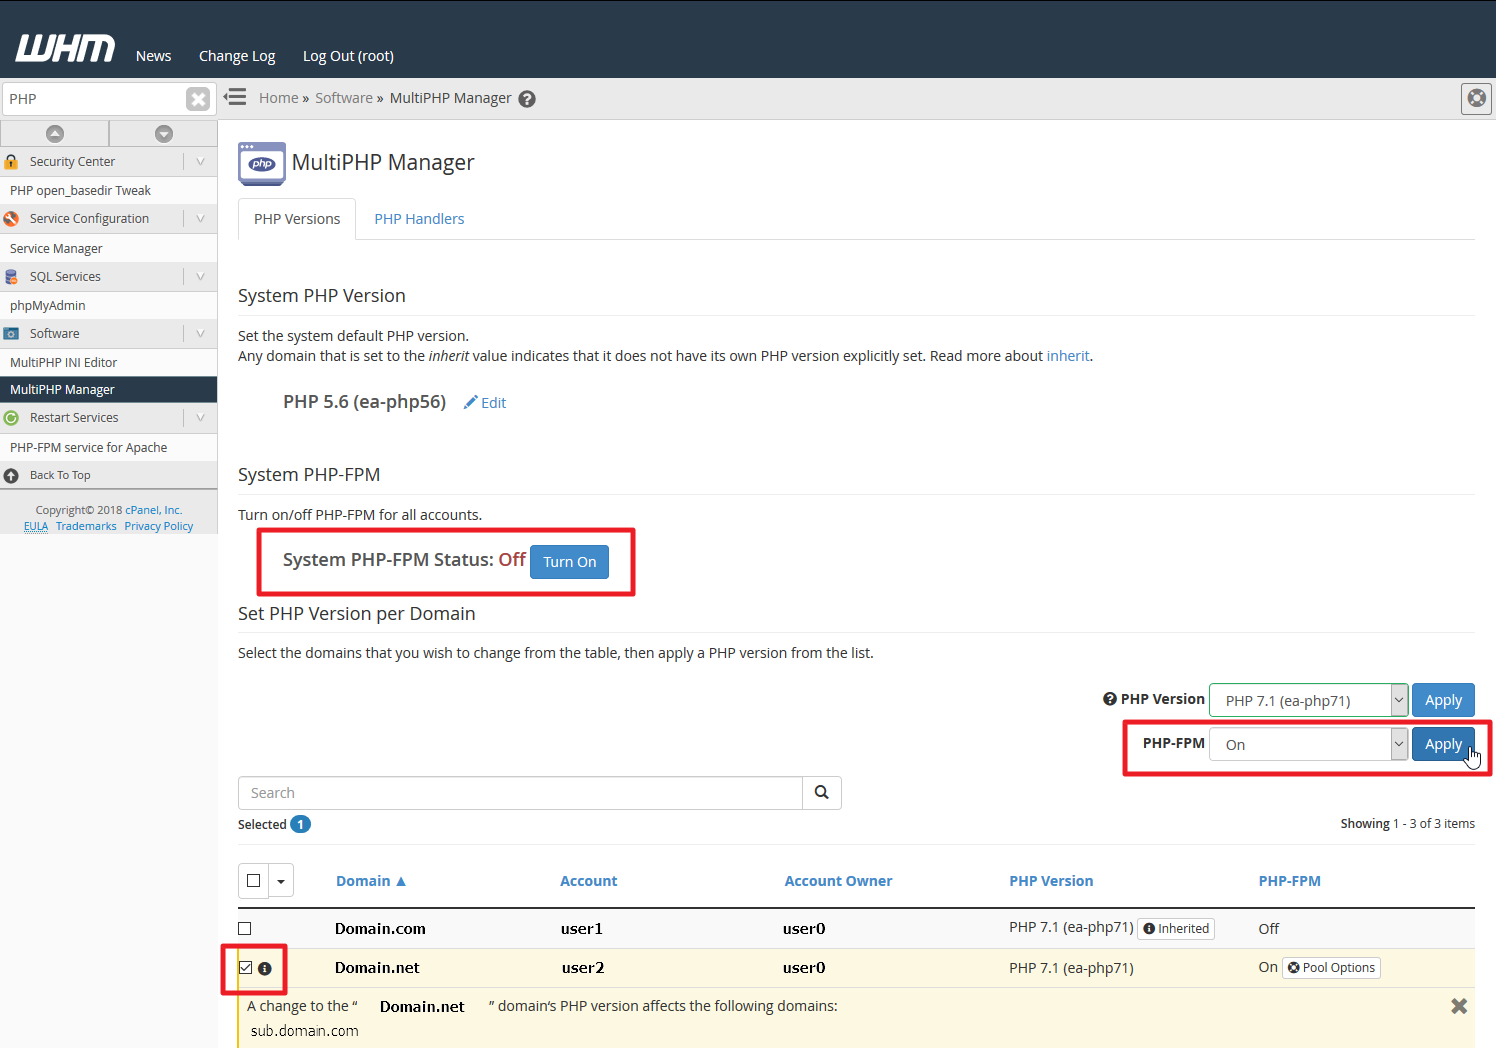Screen dimensions: 1496x1048
Task: Click the WHM logo
Action: click(64, 46)
